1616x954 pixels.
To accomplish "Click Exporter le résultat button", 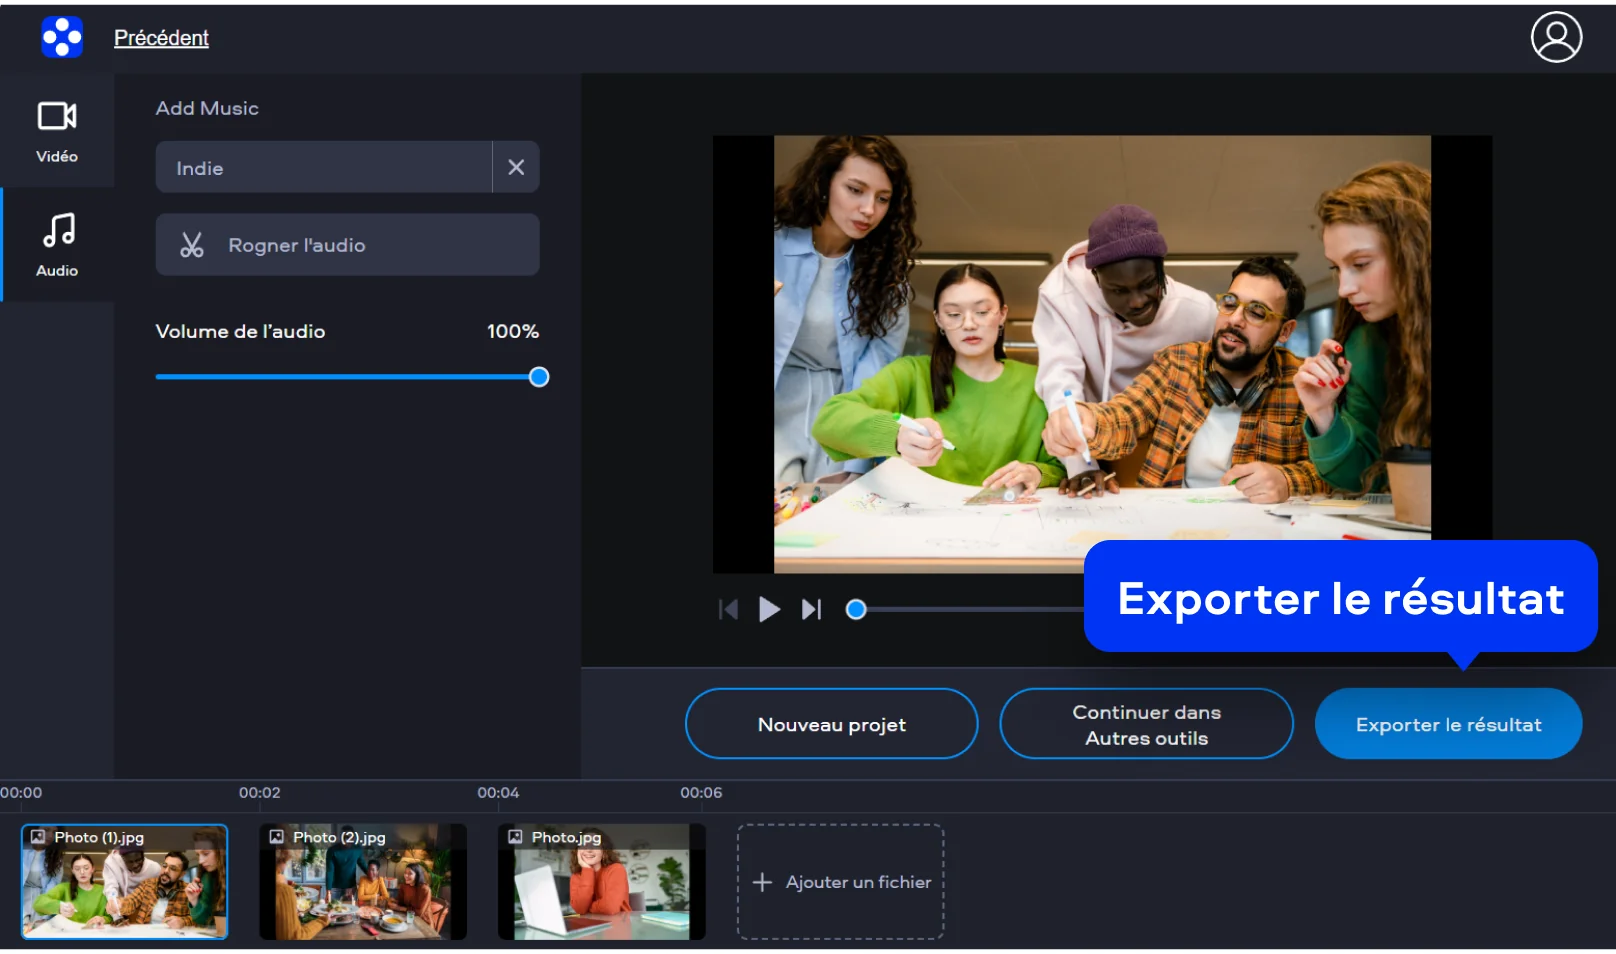I will click(1447, 724).
